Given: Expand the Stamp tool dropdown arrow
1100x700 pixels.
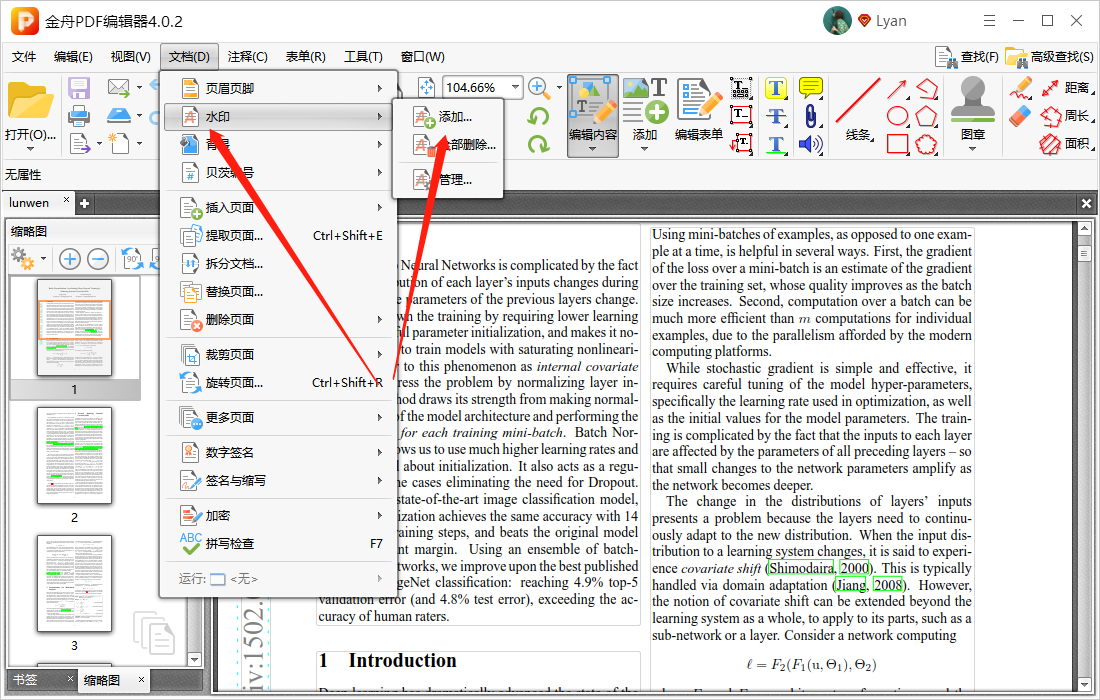Looking at the screenshot, I should (x=972, y=147).
